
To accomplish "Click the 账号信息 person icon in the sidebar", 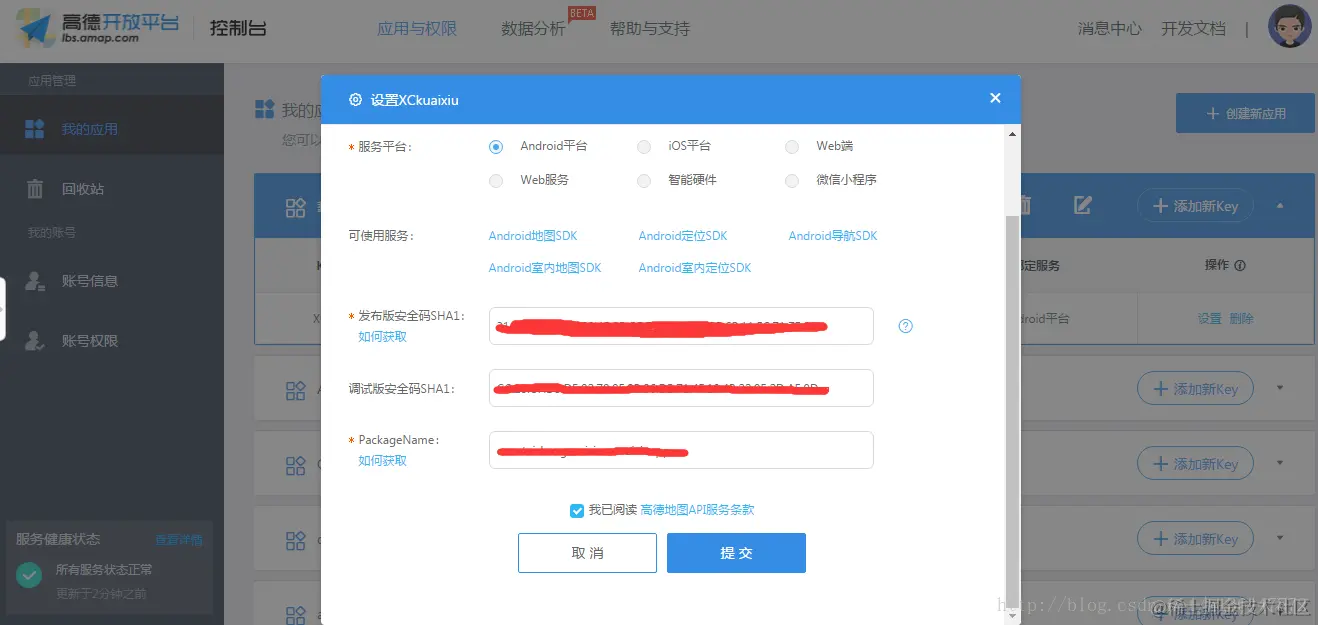I will tap(36, 280).
